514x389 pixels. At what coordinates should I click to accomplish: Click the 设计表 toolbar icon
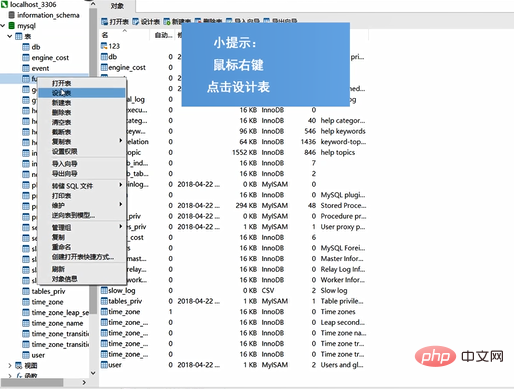[x=136, y=22]
